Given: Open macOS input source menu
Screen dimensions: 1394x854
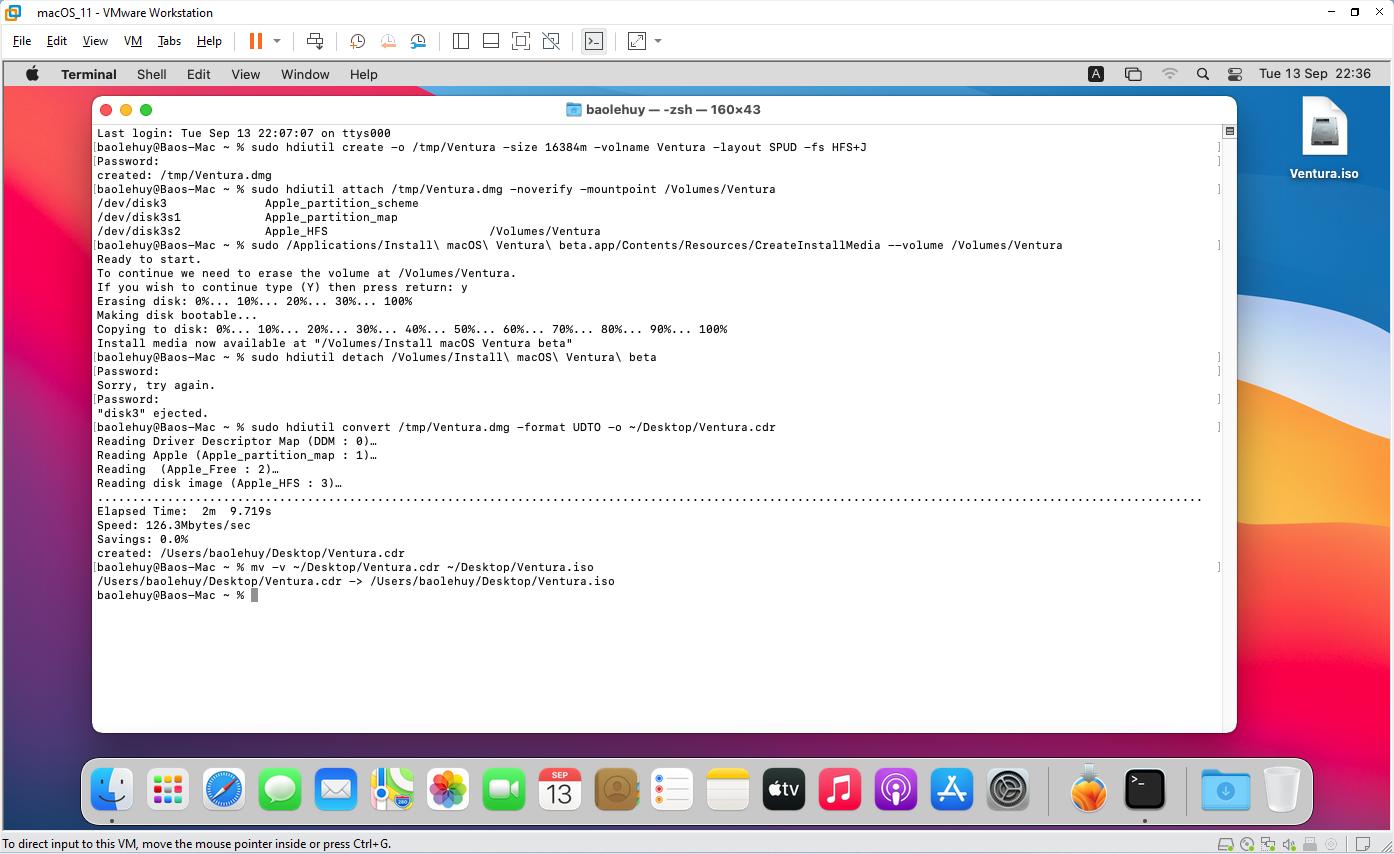Looking at the screenshot, I should click(x=1096, y=74).
